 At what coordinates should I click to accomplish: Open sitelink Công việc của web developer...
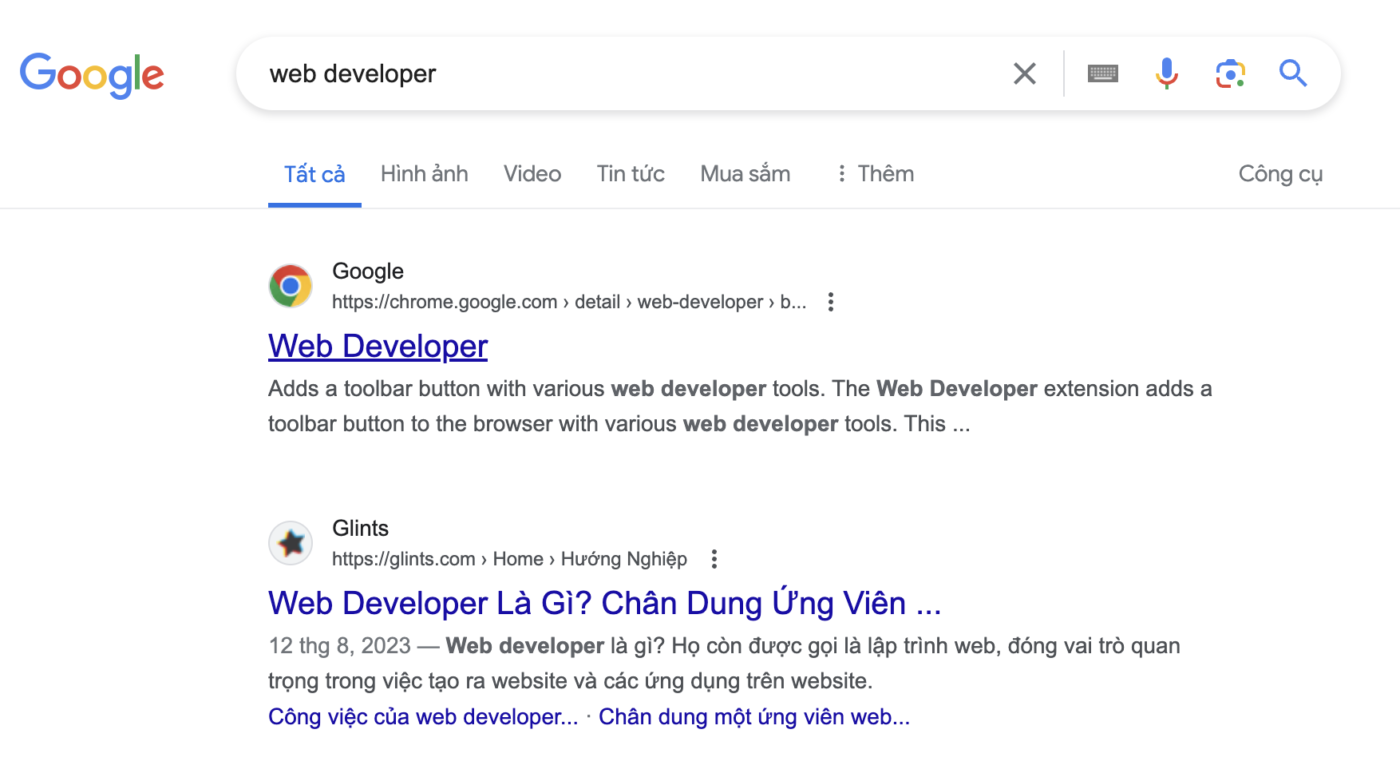coord(423,717)
